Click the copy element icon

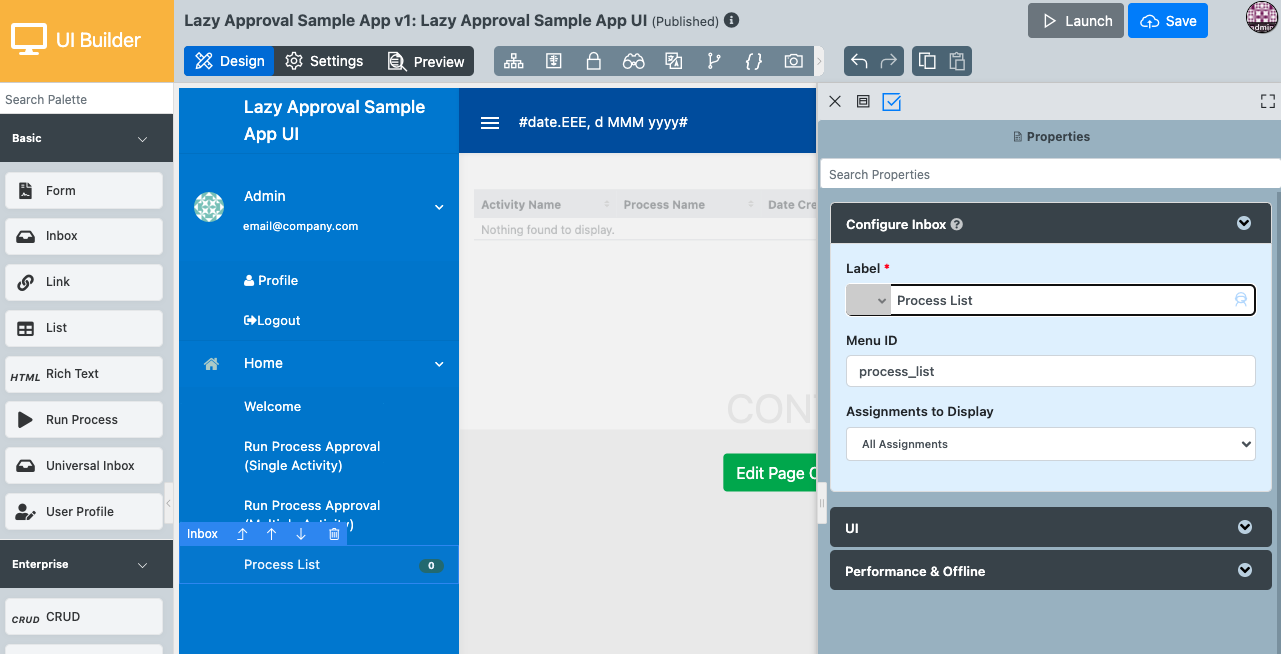coord(927,61)
